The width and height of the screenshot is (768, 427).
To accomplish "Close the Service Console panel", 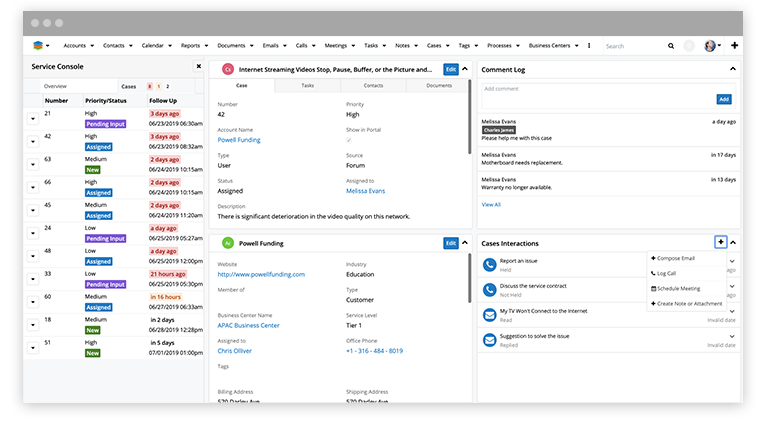I will click(x=197, y=67).
